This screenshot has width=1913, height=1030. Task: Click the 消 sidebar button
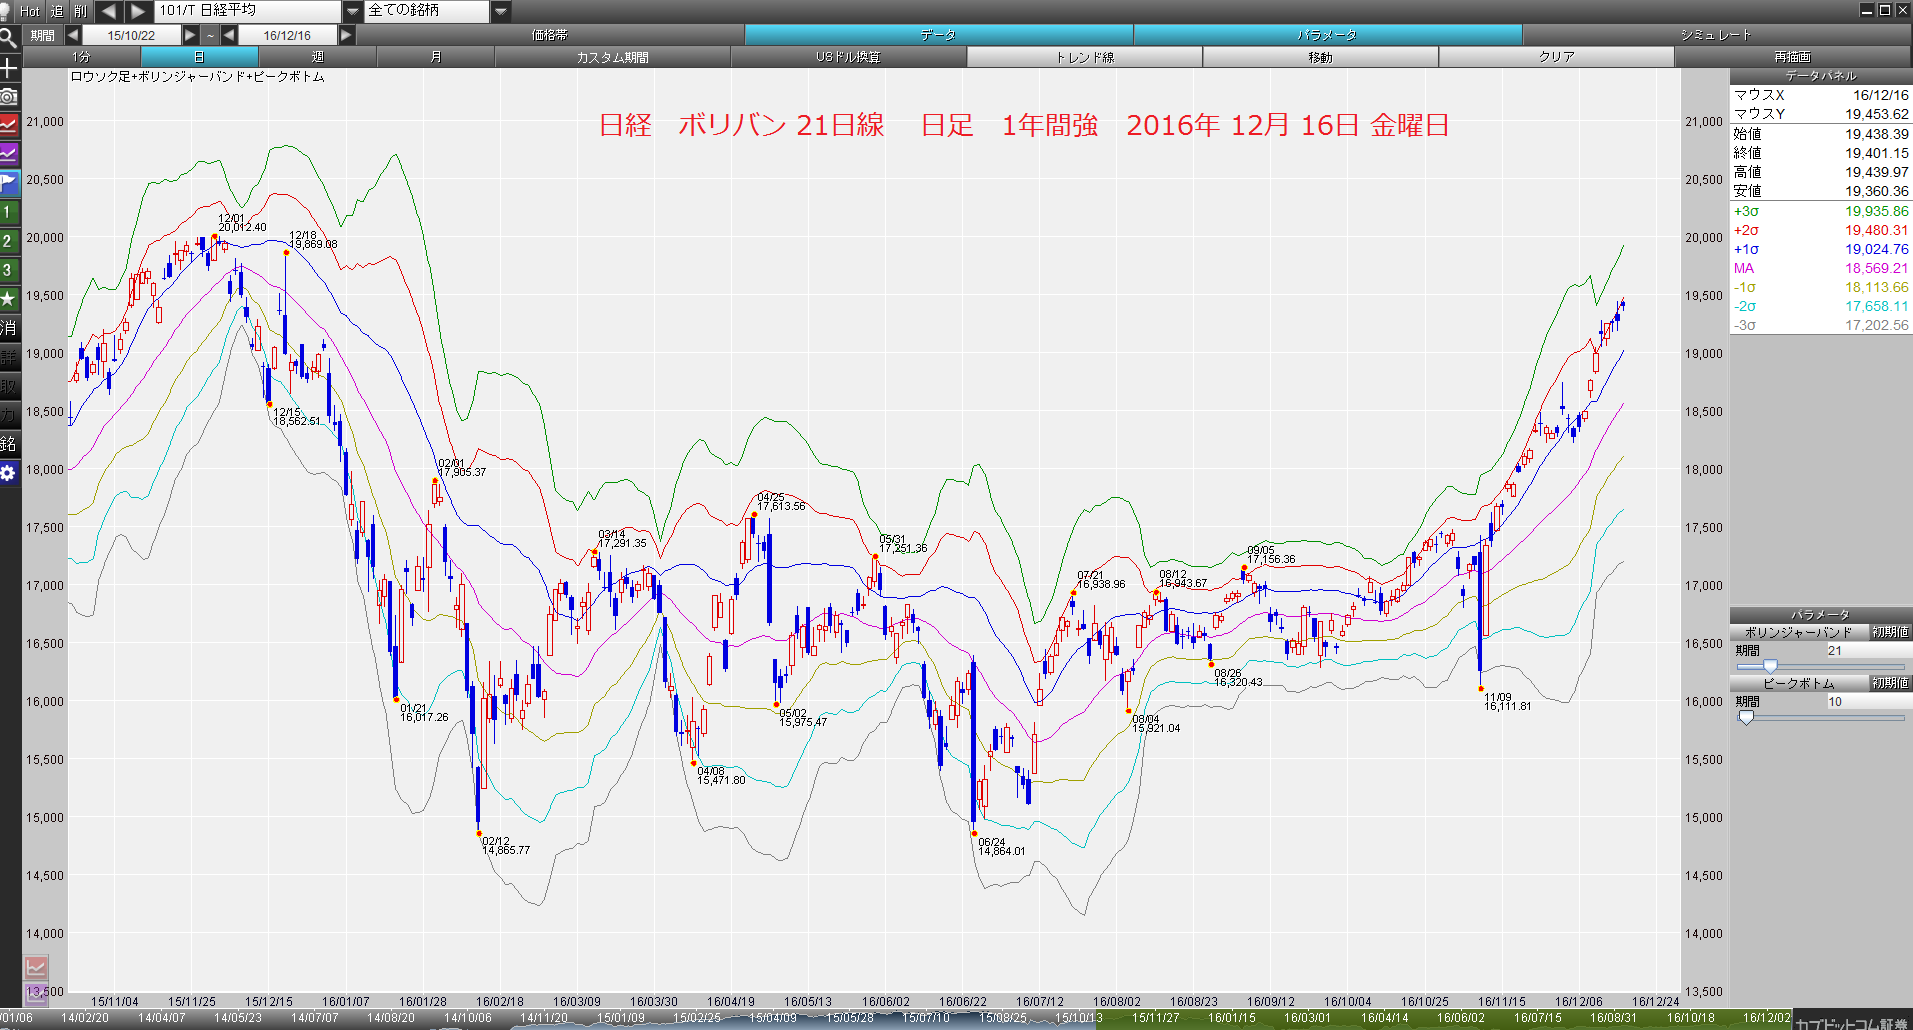(x=9, y=328)
